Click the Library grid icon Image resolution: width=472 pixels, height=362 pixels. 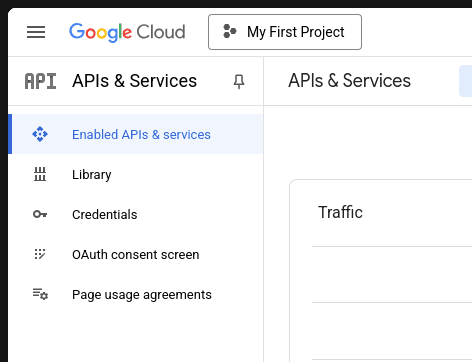(40, 174)
